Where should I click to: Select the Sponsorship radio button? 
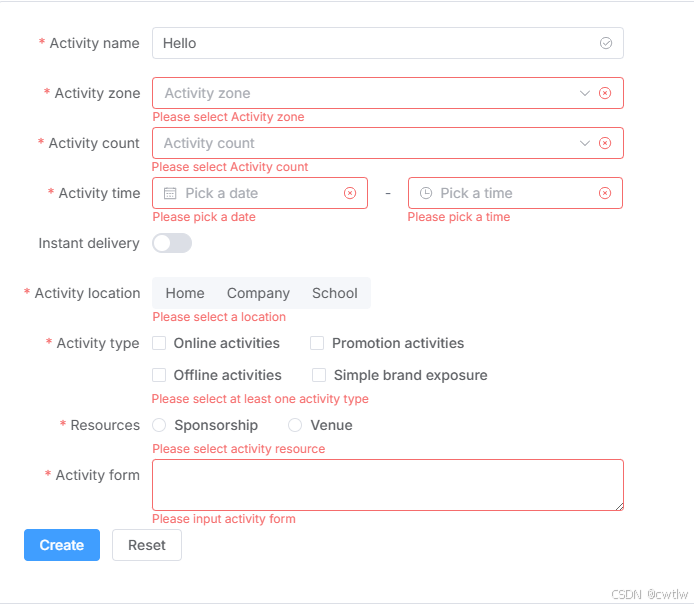(x=159, y=425)
